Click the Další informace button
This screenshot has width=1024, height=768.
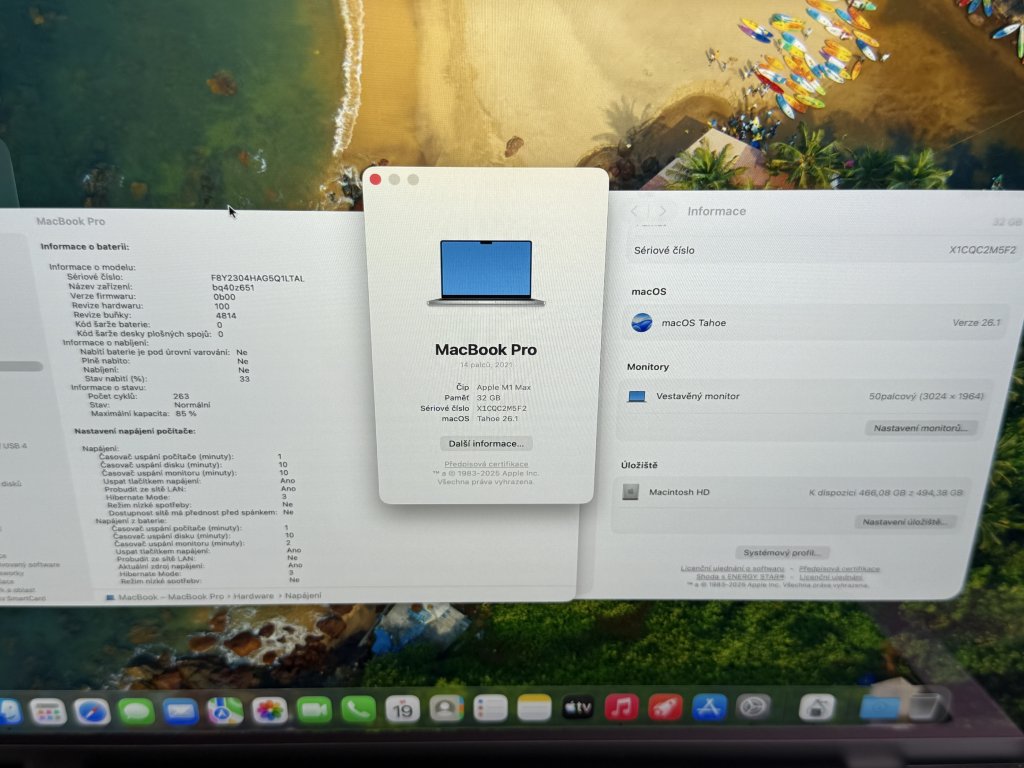[486, 443]
